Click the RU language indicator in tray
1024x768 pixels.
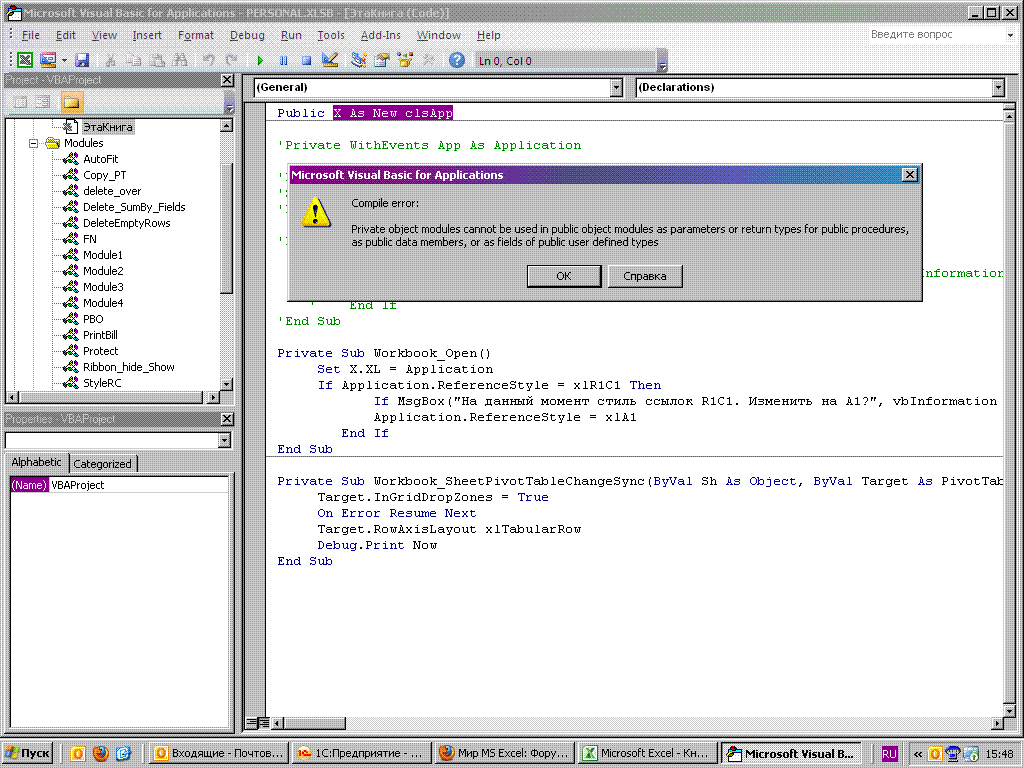coord(889,754)
